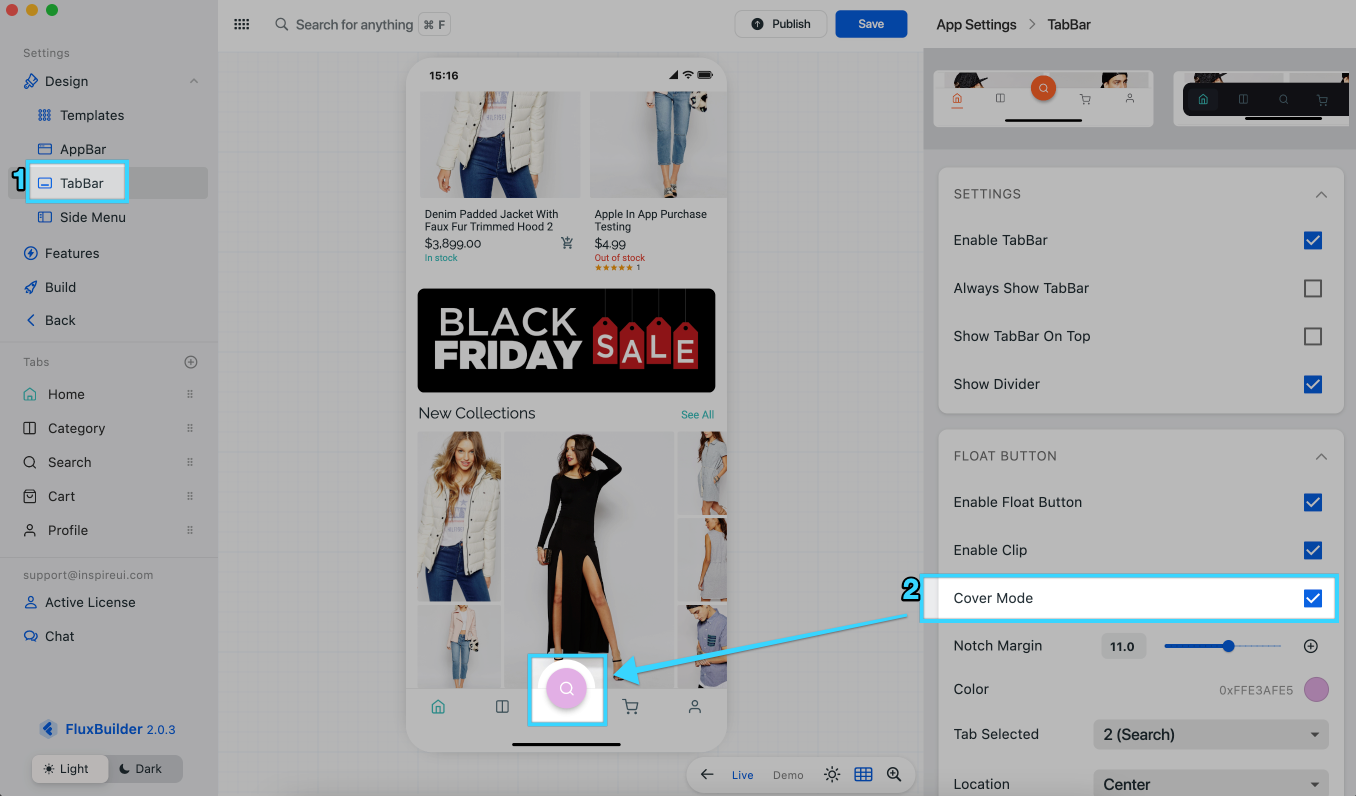Click the brightness sun icon in bottom toolbar
Viewport: 1356px width, 796px height.
(832, 775)
